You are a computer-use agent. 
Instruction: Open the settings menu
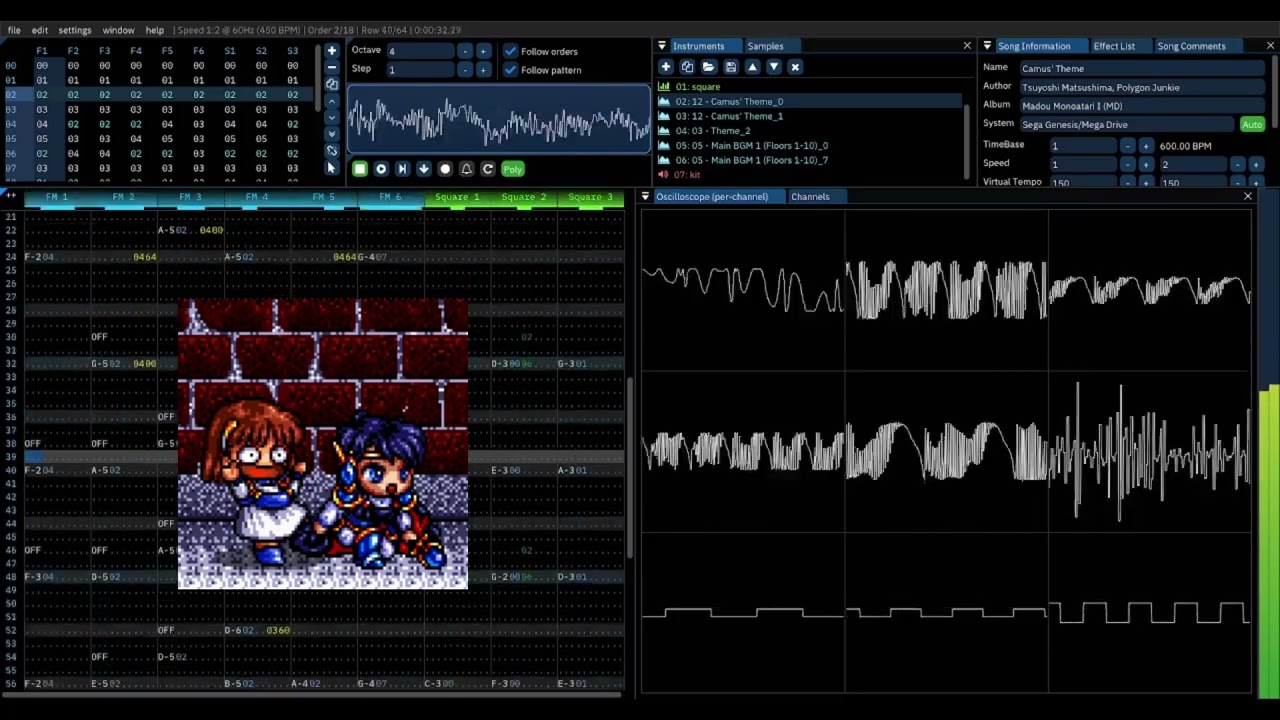[x=74, y=30]
